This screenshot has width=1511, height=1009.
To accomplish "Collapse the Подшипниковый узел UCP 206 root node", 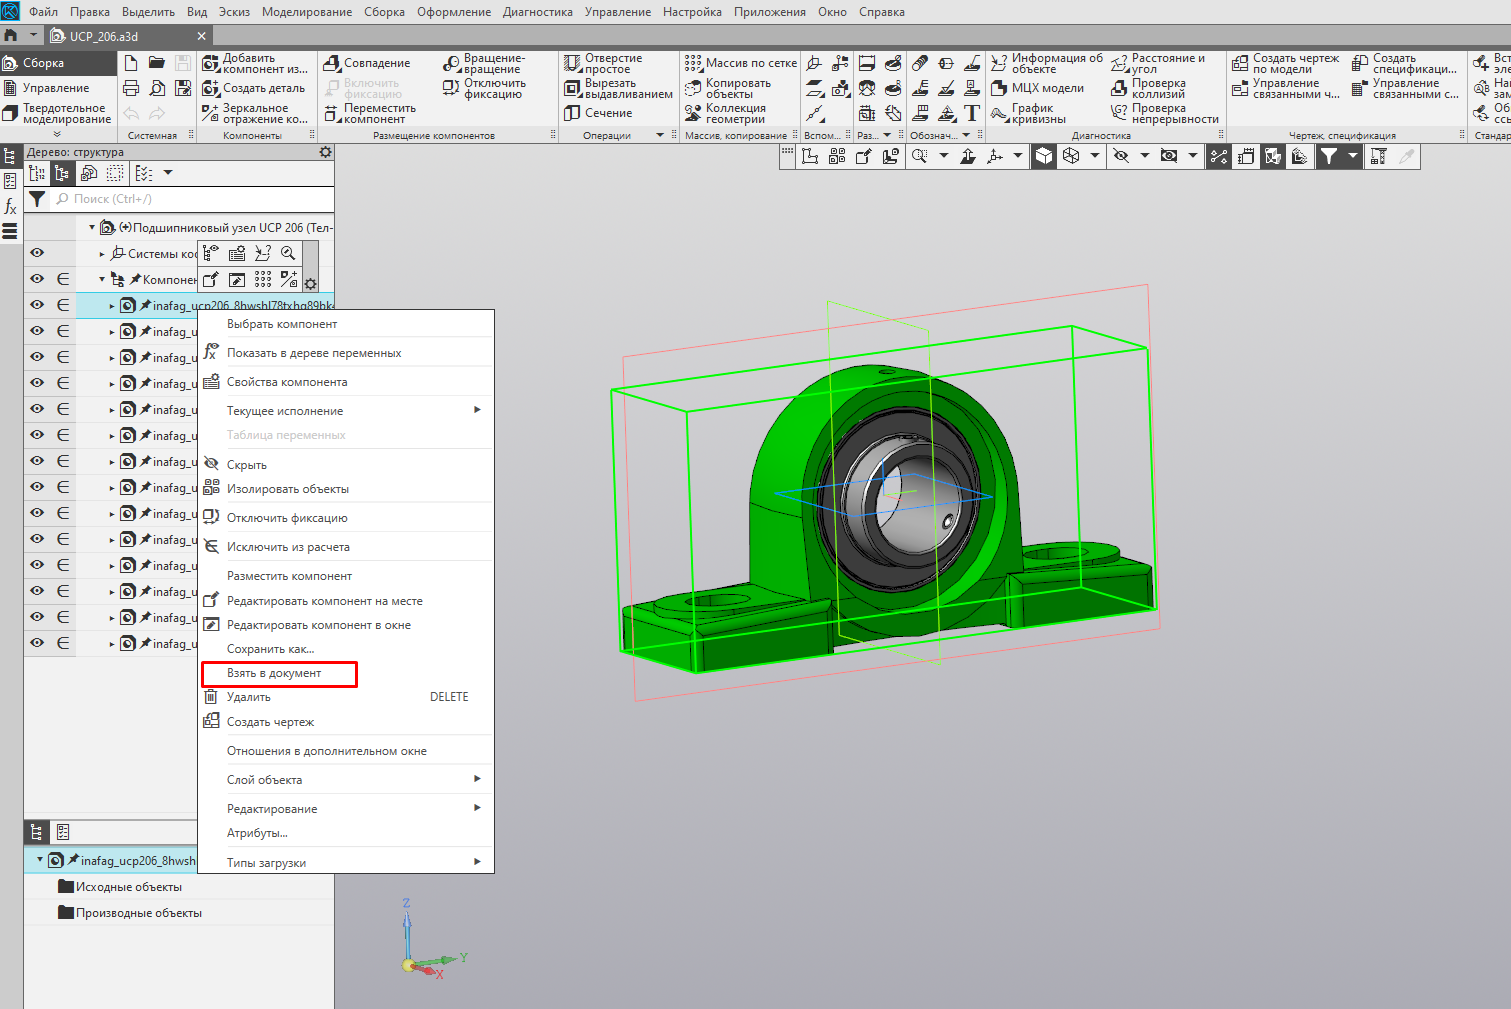I will tap(92, 227).
